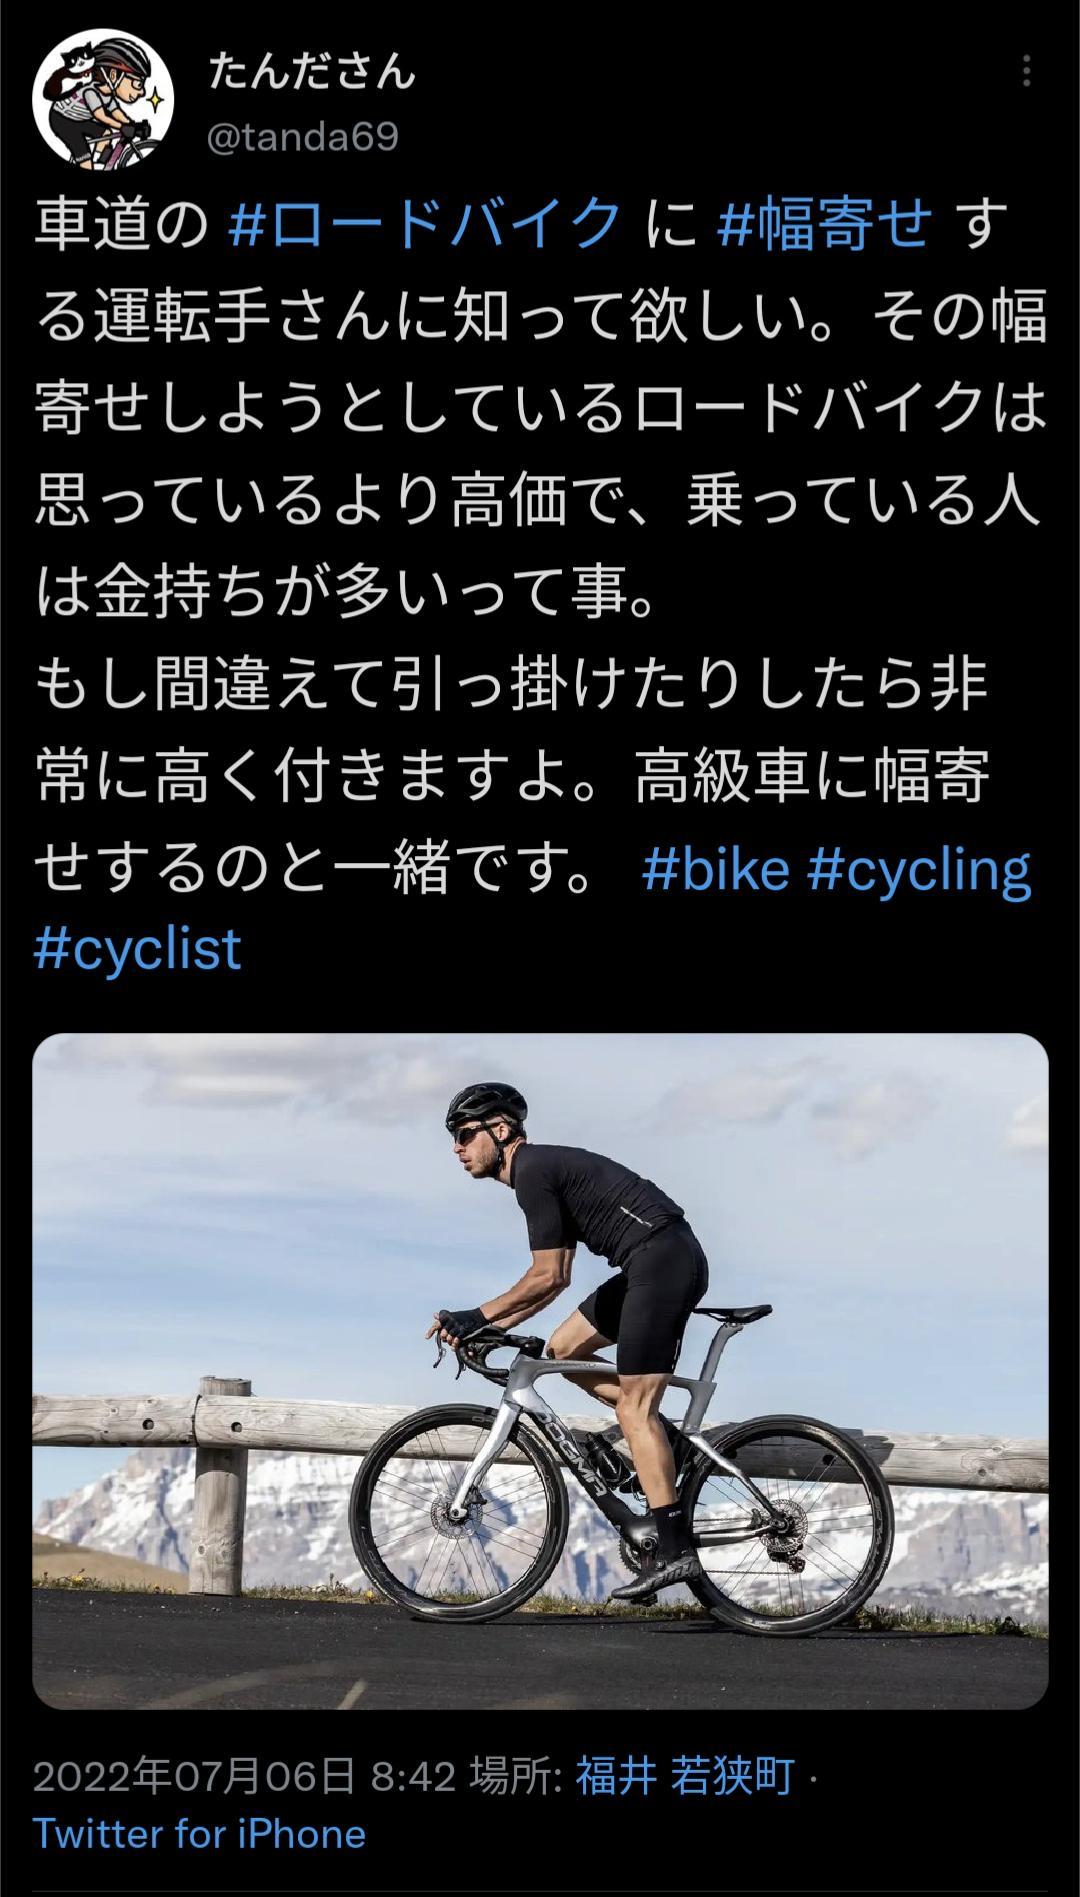Viewport: 1080px width, 1897px height.
Task: Tap the 2022年07月06日 8:42 timestamp
Action: point(245,1777)
